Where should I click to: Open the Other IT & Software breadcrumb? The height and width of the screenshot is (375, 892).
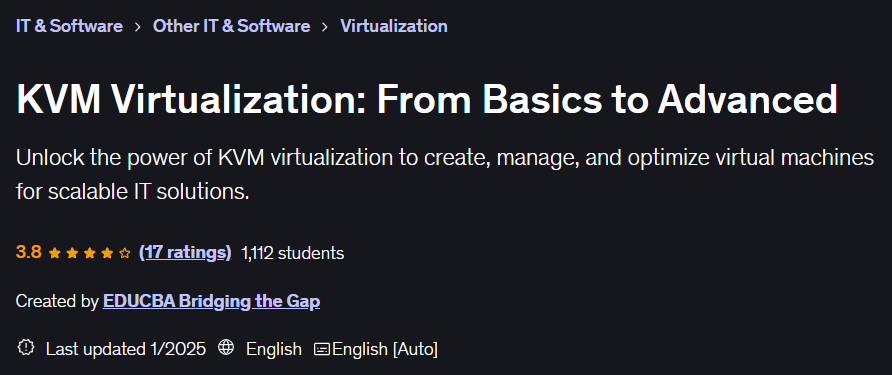[x=232, y=26]
